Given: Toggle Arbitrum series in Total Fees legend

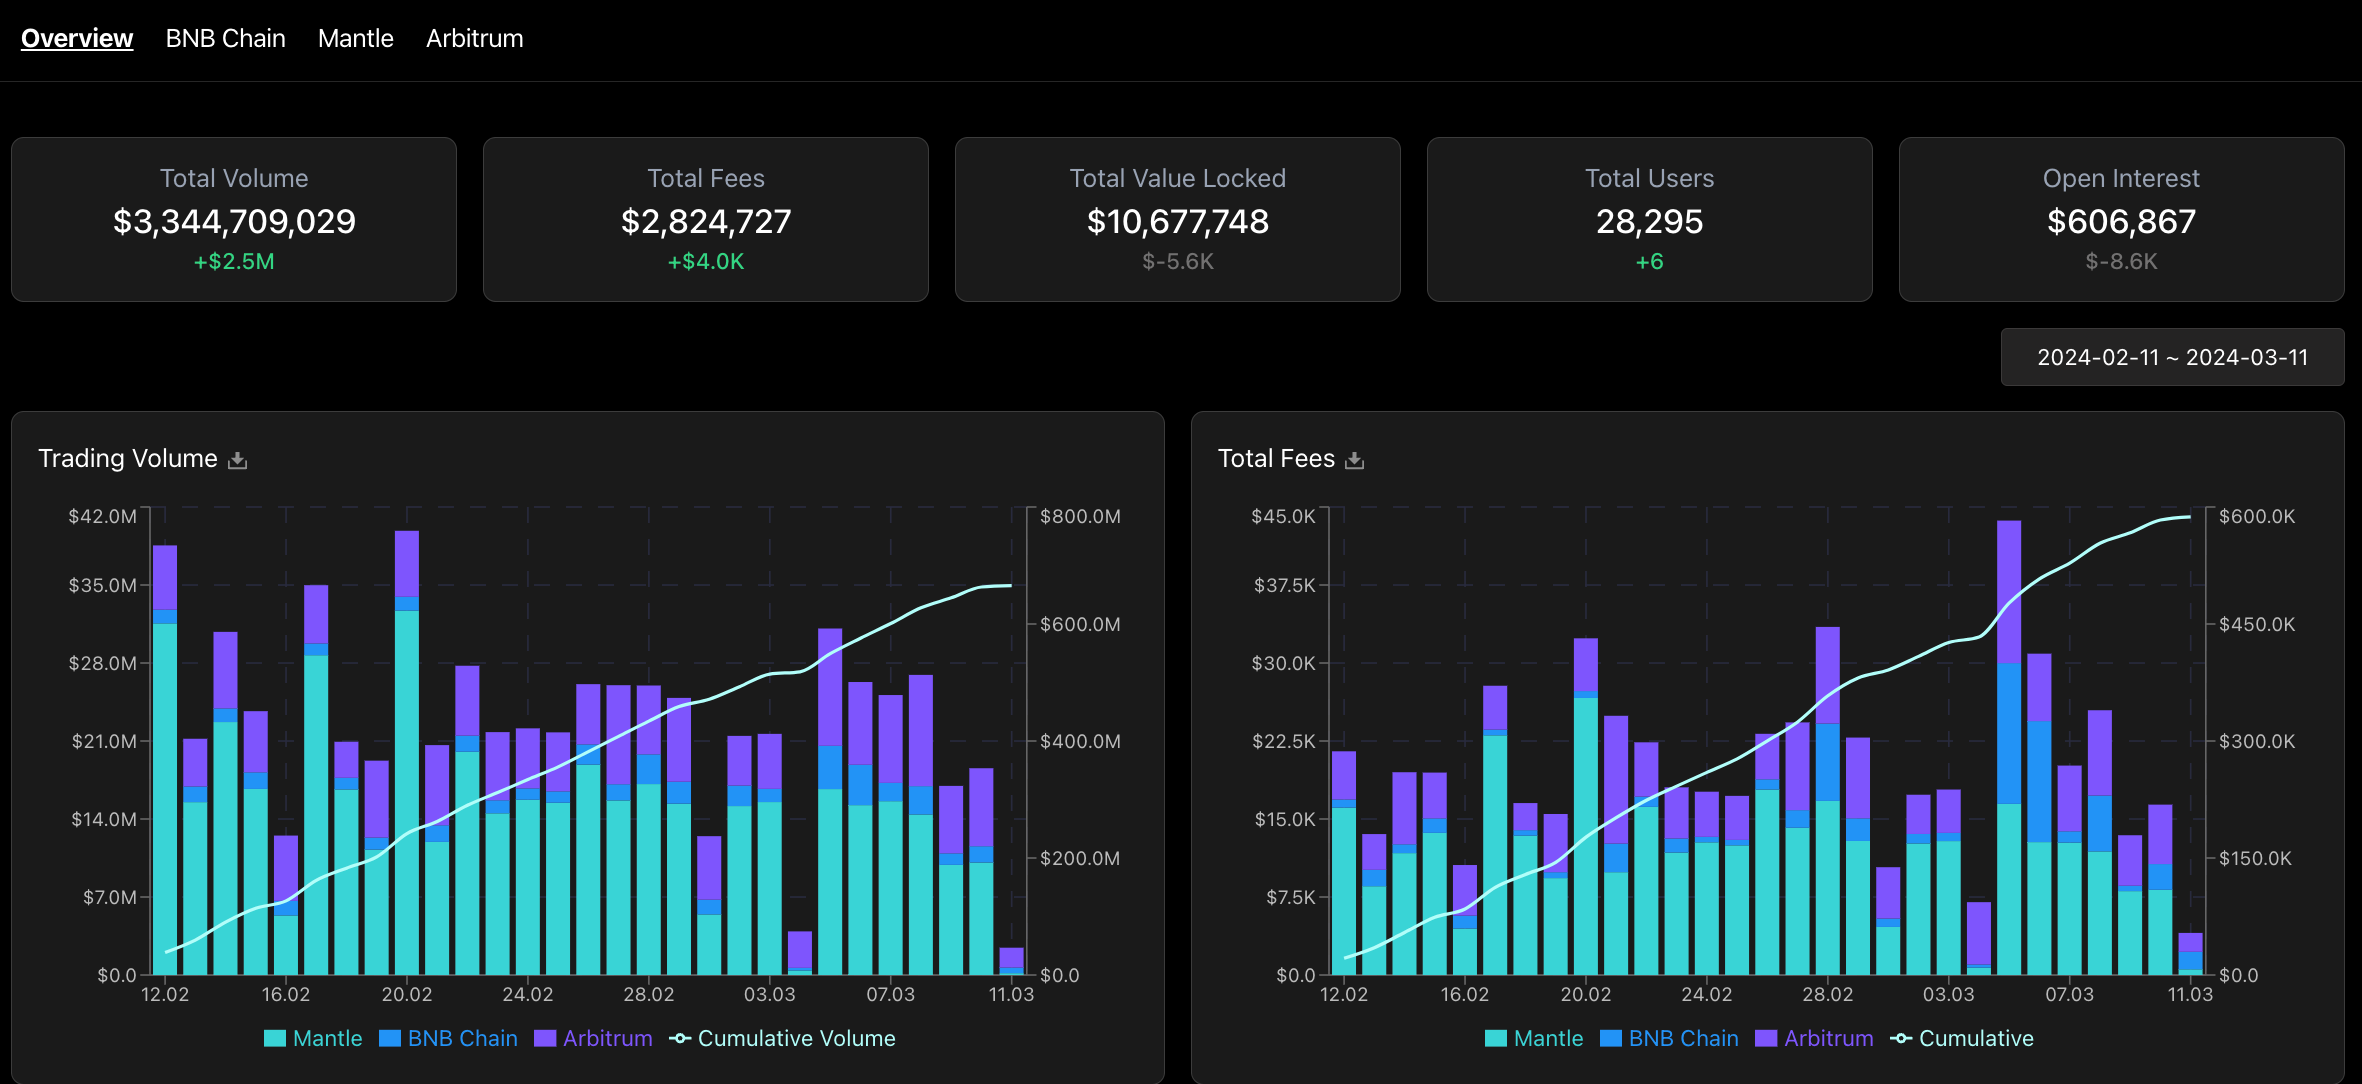Looking at the screenshot, I should [1814, 1038].
